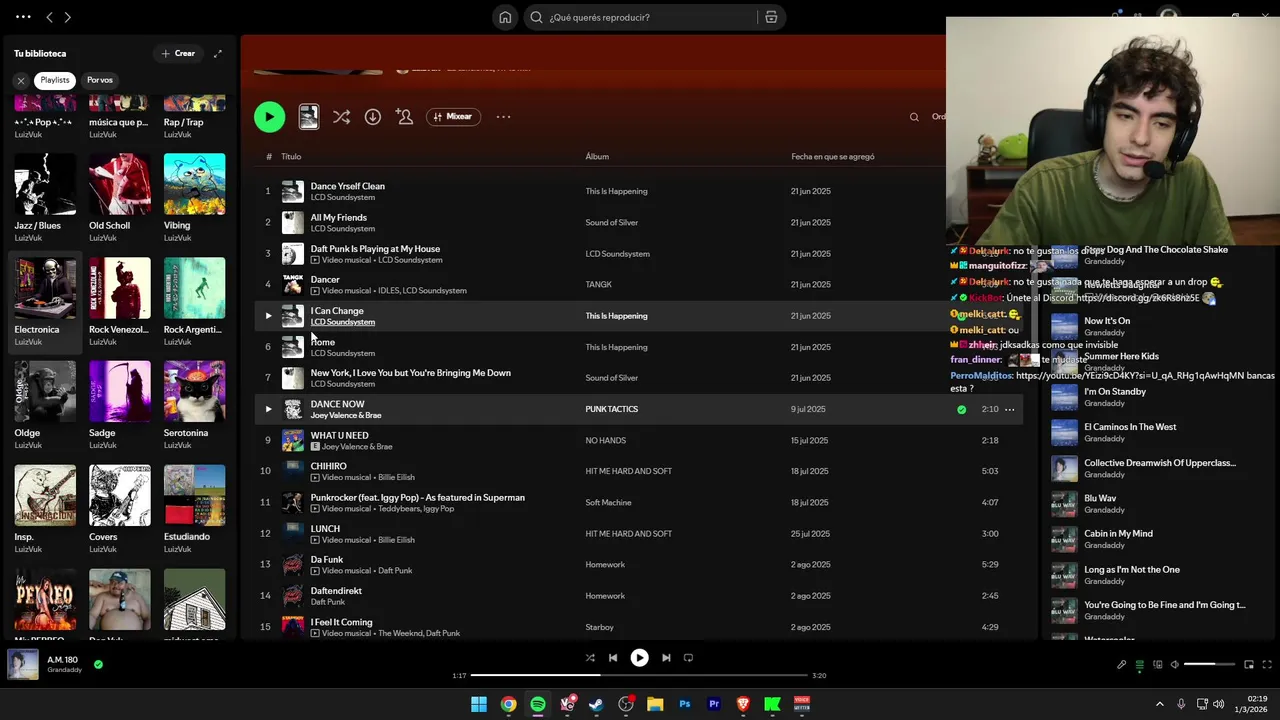Search within the playlist using magnifier icon
Viewport: 1280px width, 720px height.
click(914, 117)
